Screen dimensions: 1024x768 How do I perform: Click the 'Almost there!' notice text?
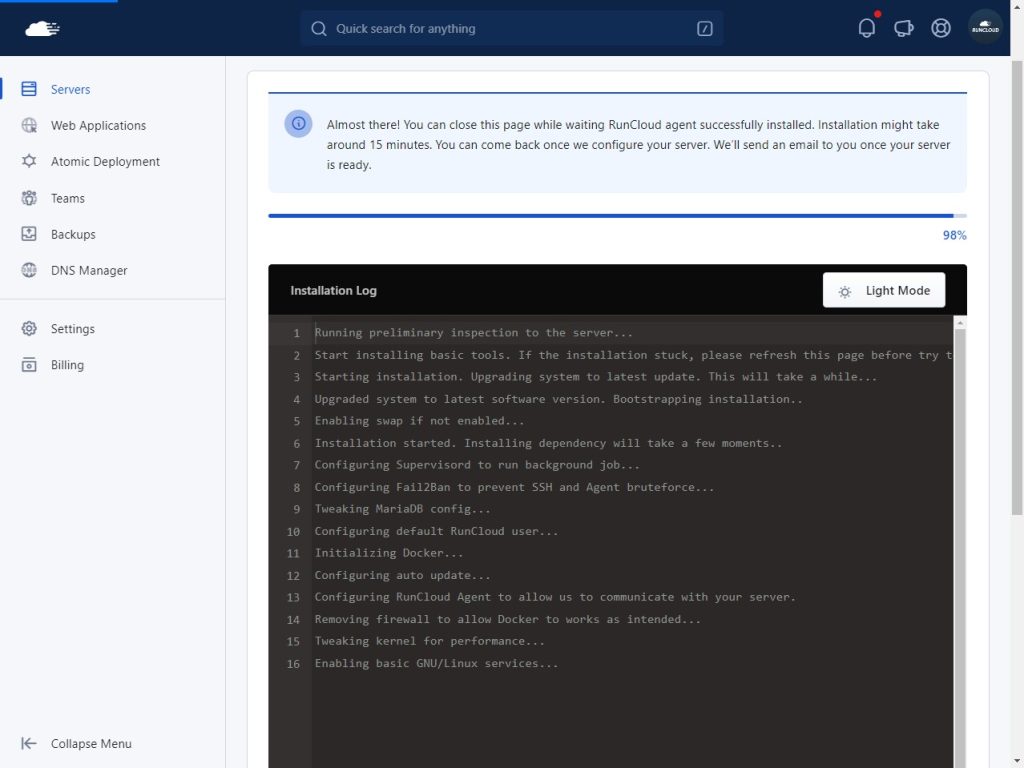point(639,144)
